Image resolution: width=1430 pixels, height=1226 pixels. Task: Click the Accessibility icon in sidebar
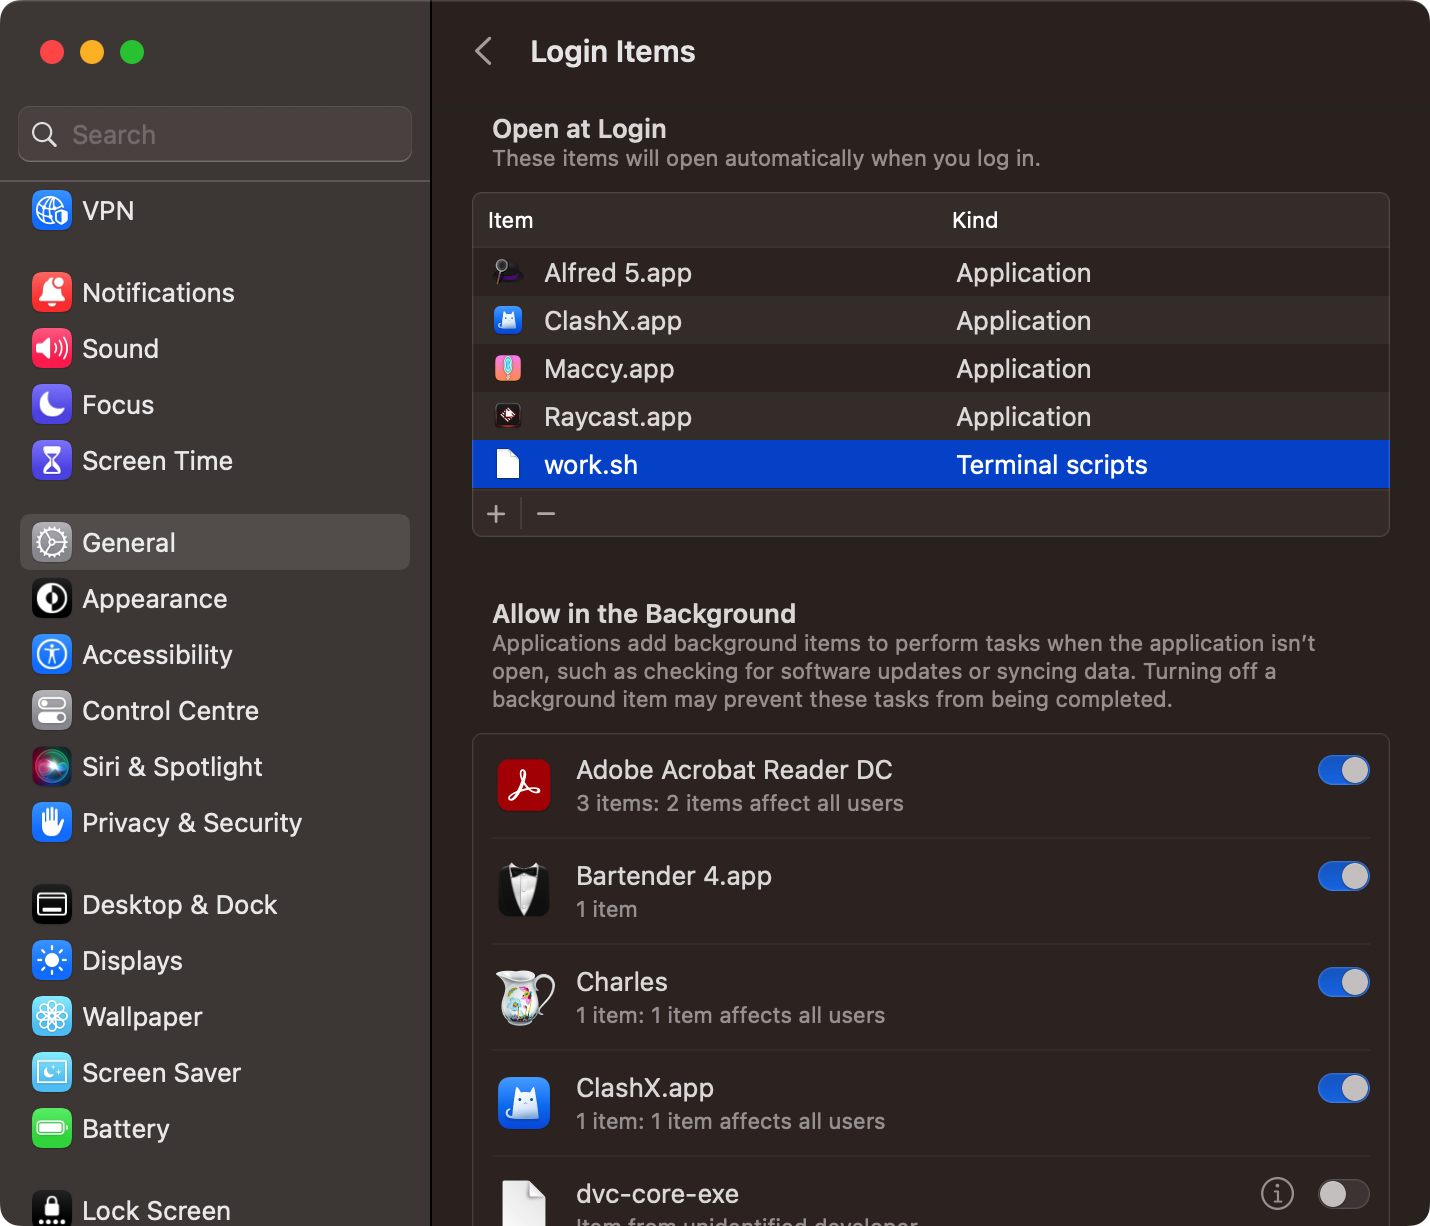pos(52,655)
